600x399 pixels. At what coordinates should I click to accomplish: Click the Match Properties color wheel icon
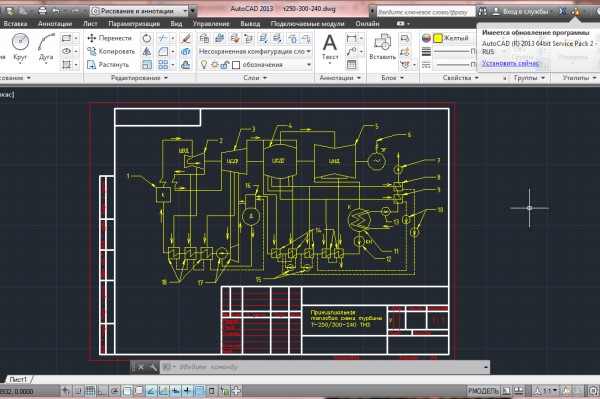point(426,38)
